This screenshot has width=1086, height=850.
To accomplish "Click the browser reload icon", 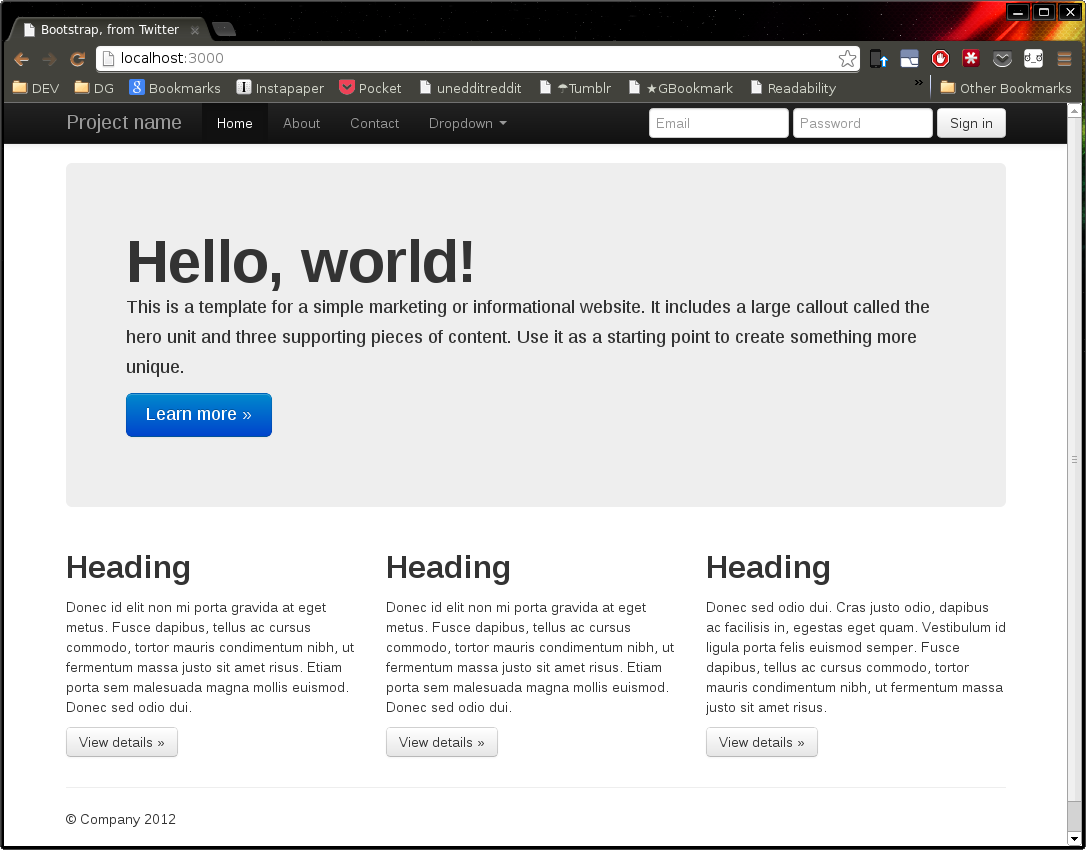I will (77, 59).
